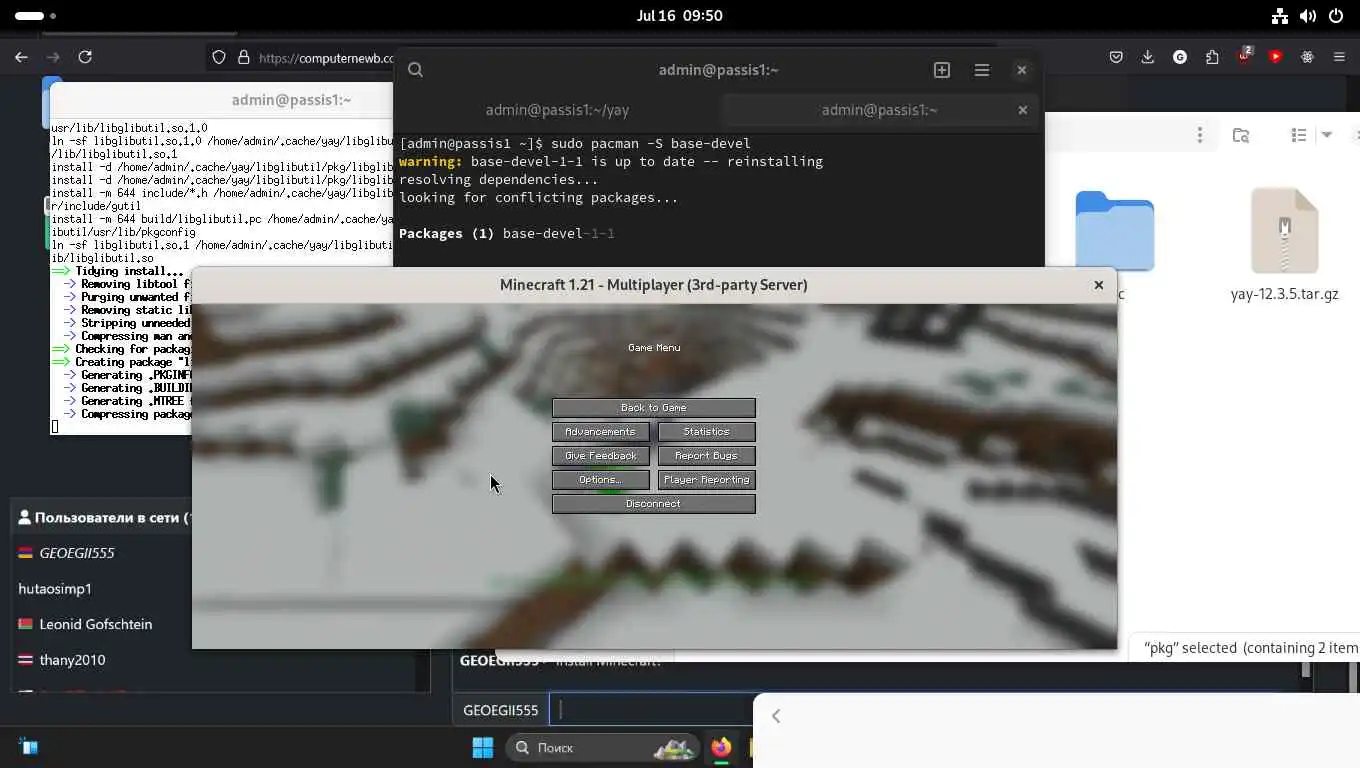Close the Minecraft 1.21 window
Image resolution: width=1360 pixels, height=768 pixels.
point(1098,285)
